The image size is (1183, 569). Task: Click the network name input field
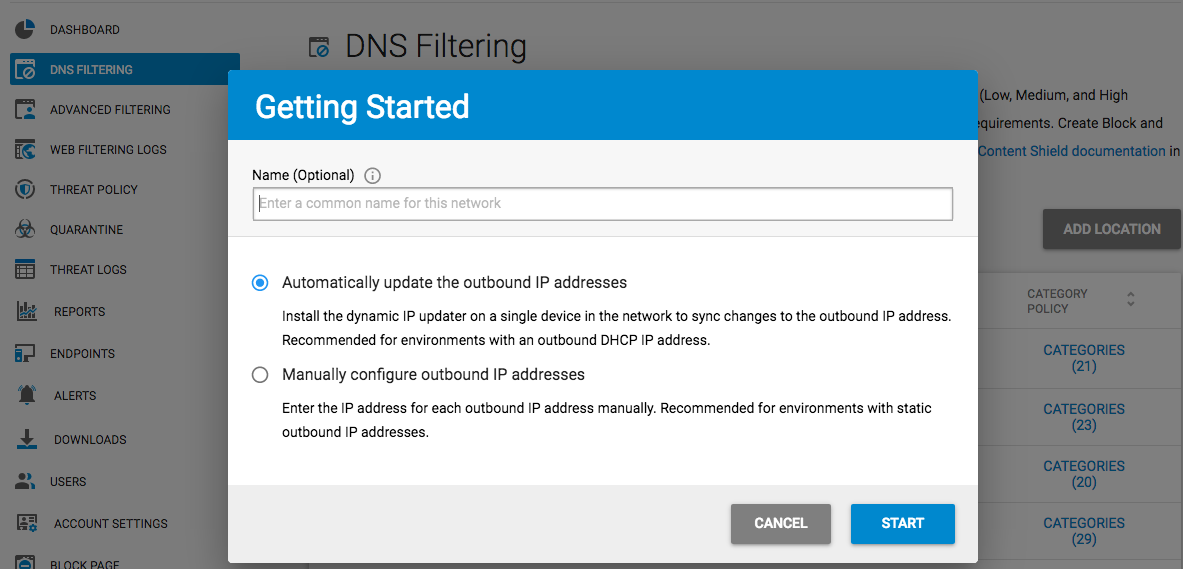pyautogui.click(x=602, y=204)
